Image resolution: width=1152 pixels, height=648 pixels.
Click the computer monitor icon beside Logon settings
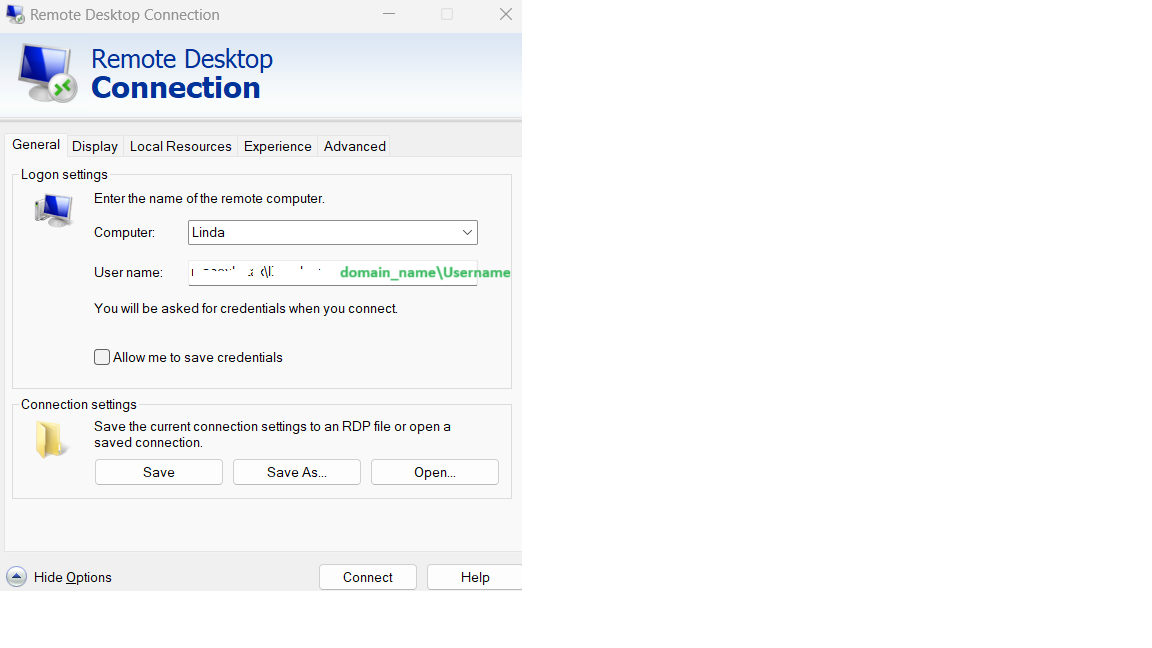click(x=52, y=210)
